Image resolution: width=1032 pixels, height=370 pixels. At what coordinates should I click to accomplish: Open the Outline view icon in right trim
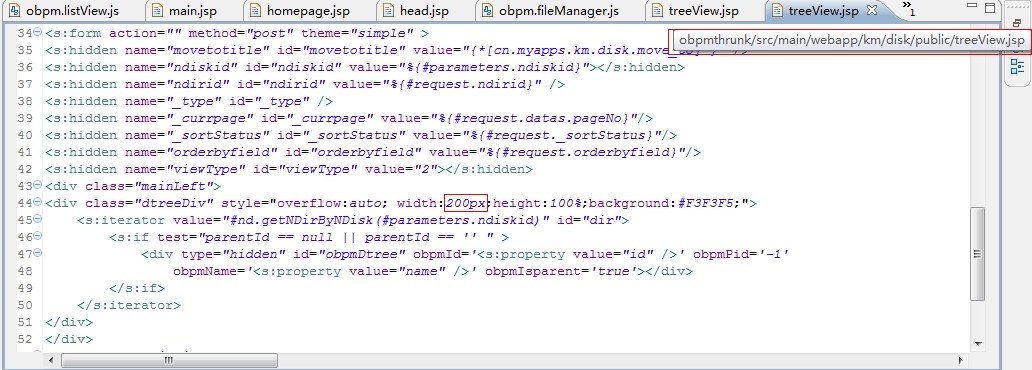click(1018, 66)
